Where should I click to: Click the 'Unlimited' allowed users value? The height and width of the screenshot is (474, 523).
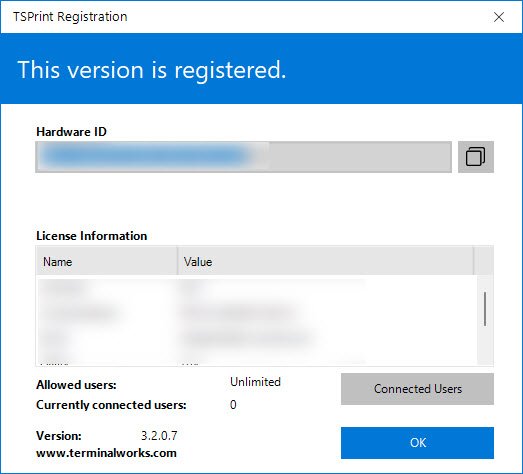coord(255,382)
